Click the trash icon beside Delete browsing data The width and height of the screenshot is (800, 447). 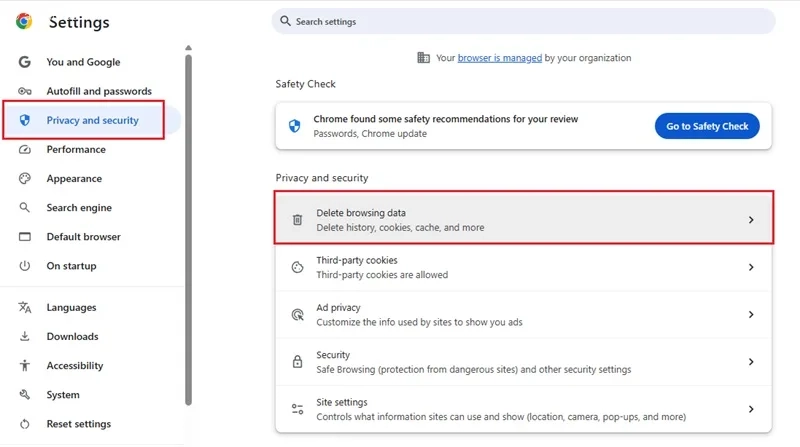(297, 220)
